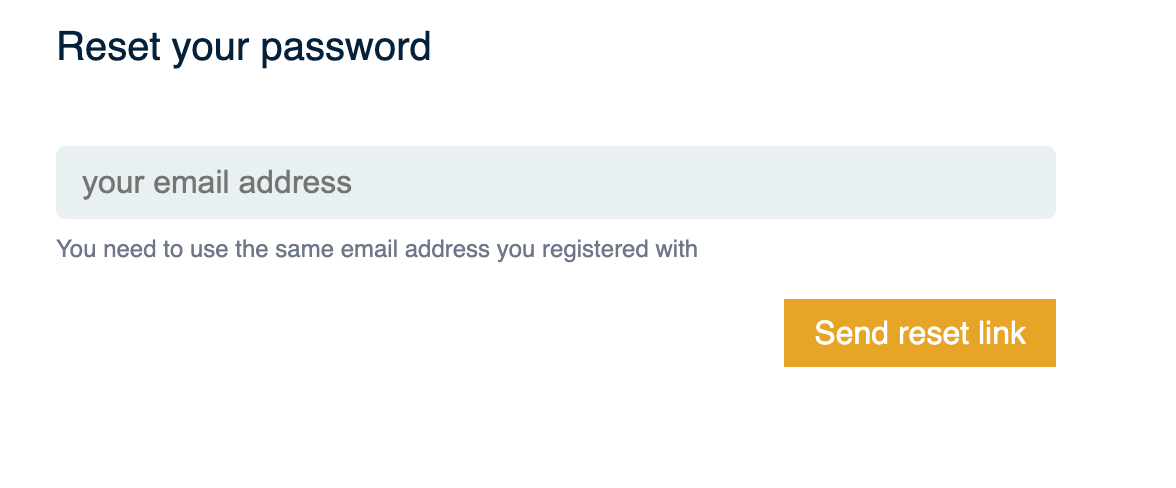Image resolution: width=1176 pixels, height=488 pixels.
Task: Click the word "link" on the reset button
Action: click(1001, 333)
